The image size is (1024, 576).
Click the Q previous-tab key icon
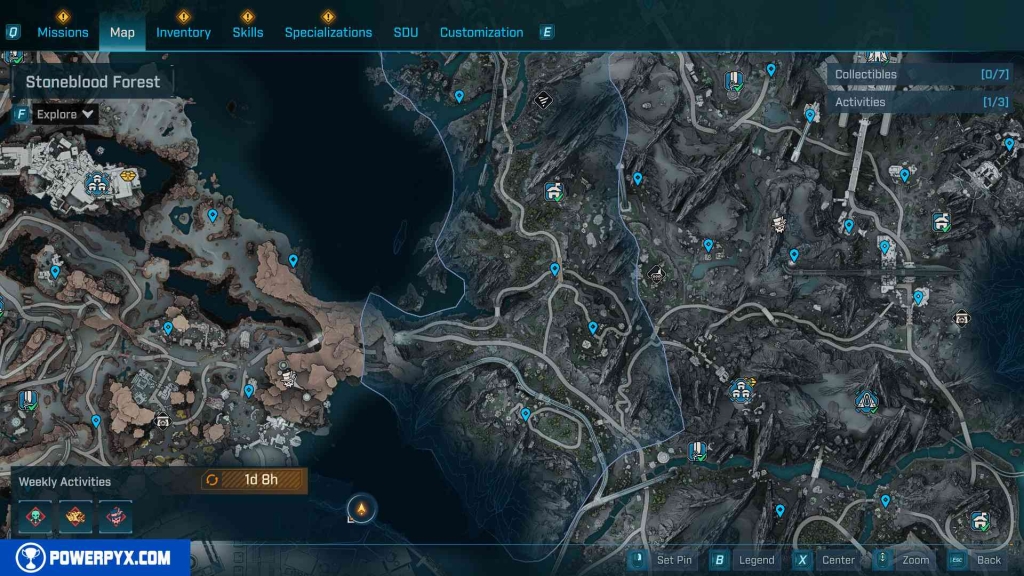tap(13, 32)
